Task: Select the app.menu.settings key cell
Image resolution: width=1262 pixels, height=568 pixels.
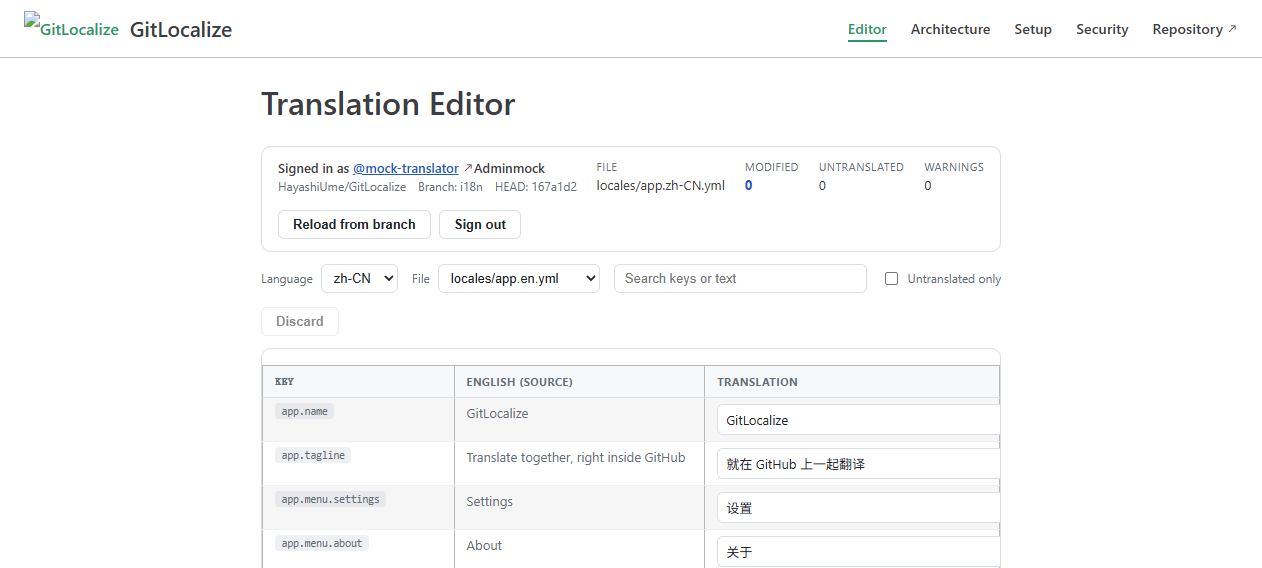Action: tap(358, 508)
